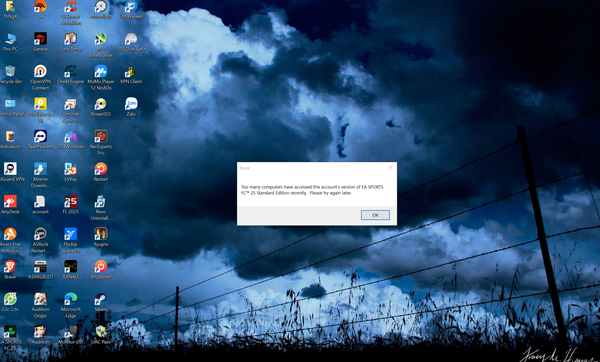Screen dimensions: 600x362
Task: Select the MuMu Player 12 shortcut
Action: pyautogui.click(x=101, y=77)
